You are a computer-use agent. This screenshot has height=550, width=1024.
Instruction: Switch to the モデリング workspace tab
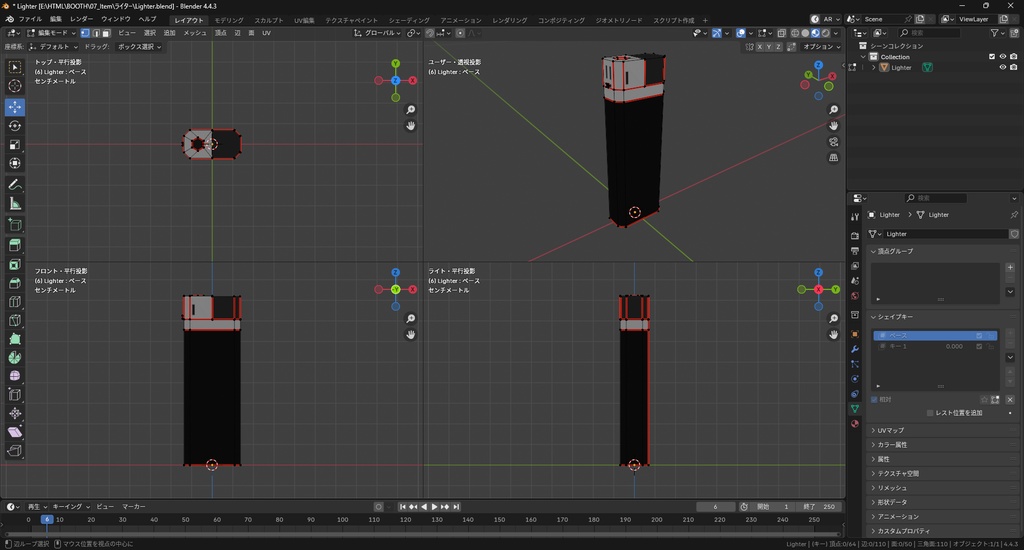229,20
